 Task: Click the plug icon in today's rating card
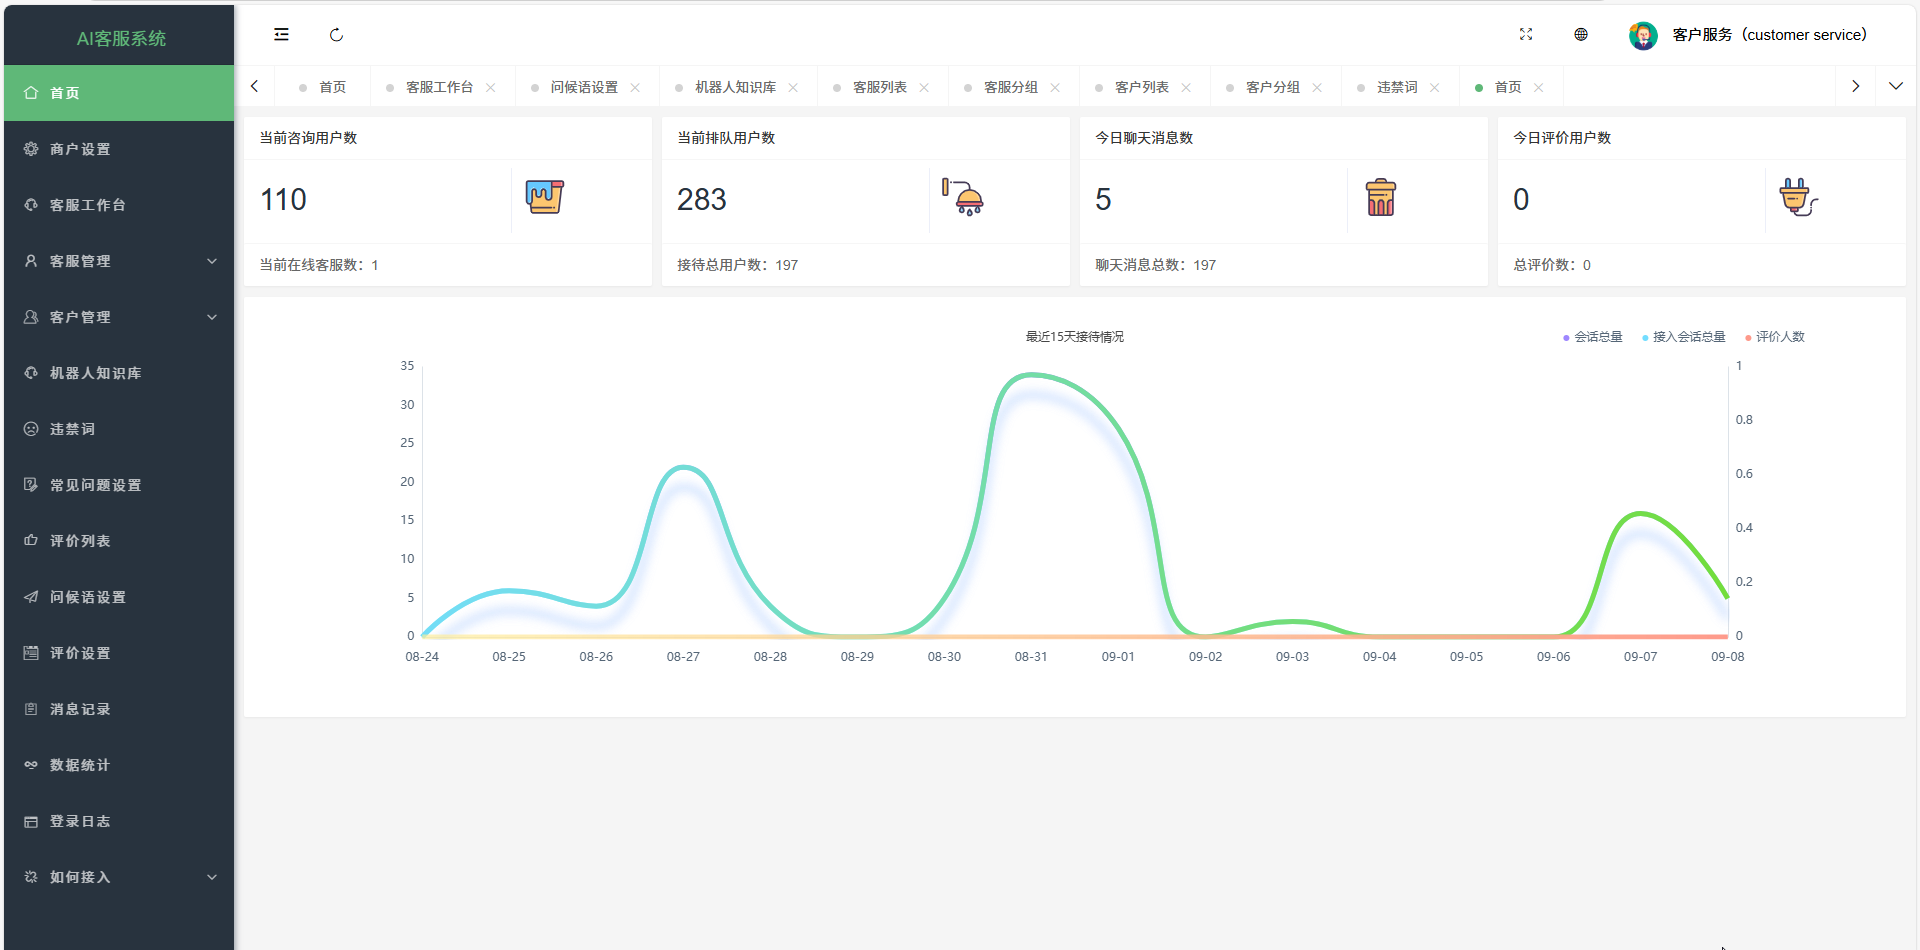pyautogui.click(x=1797, y=198)
